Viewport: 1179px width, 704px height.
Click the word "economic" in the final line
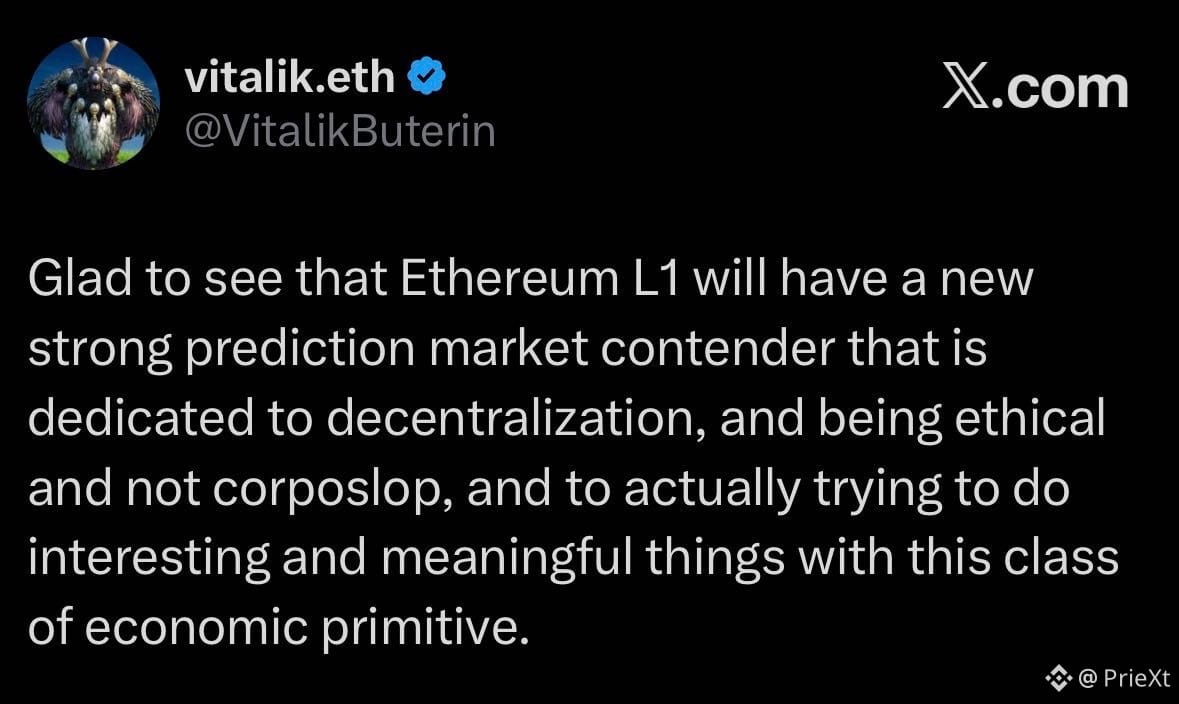click(x=196, y=628)
